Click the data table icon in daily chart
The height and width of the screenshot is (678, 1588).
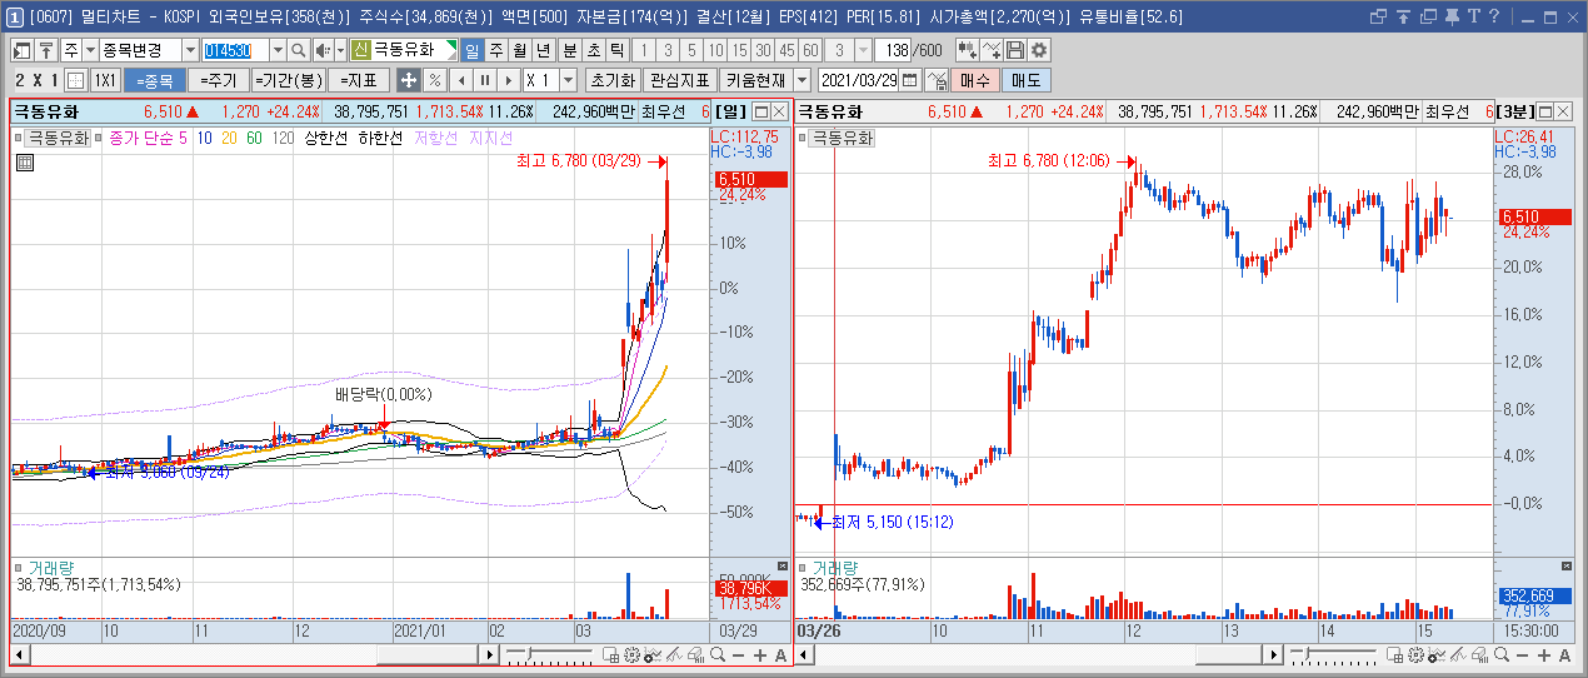tap(25, 162)
